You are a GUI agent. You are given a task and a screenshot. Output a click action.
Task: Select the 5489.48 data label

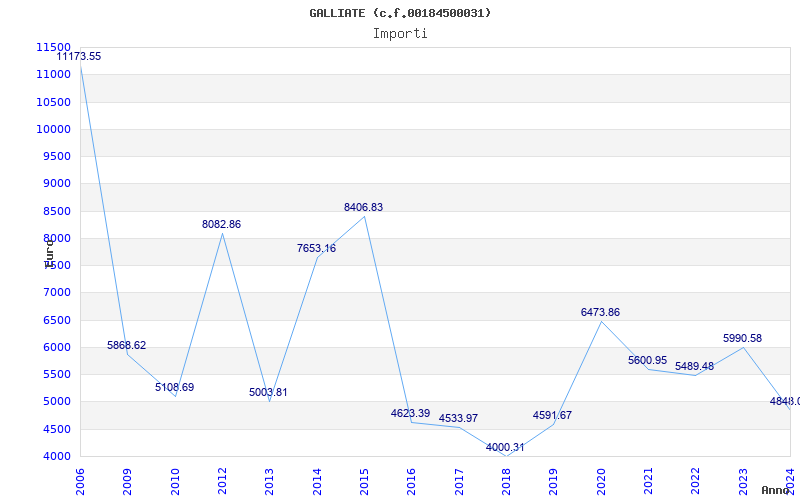click(x=694, y=366)
